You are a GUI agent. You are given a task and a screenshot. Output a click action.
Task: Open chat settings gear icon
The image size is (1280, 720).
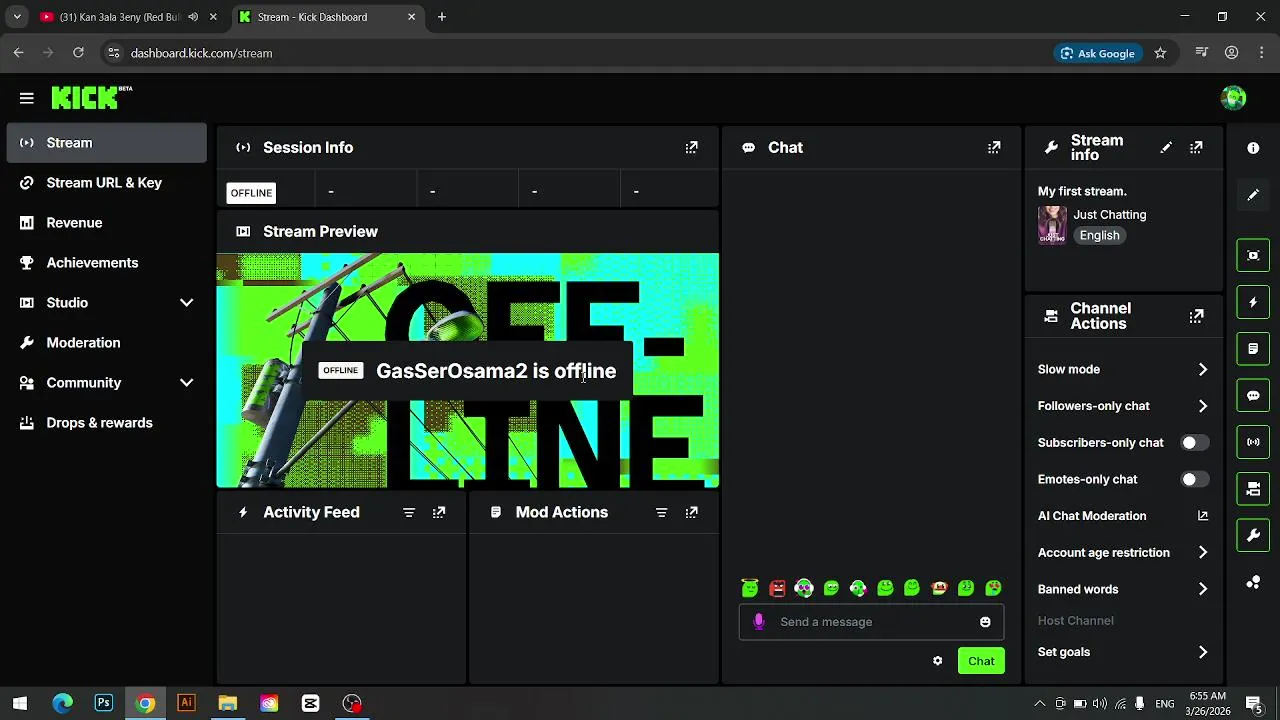coord(937,661)
